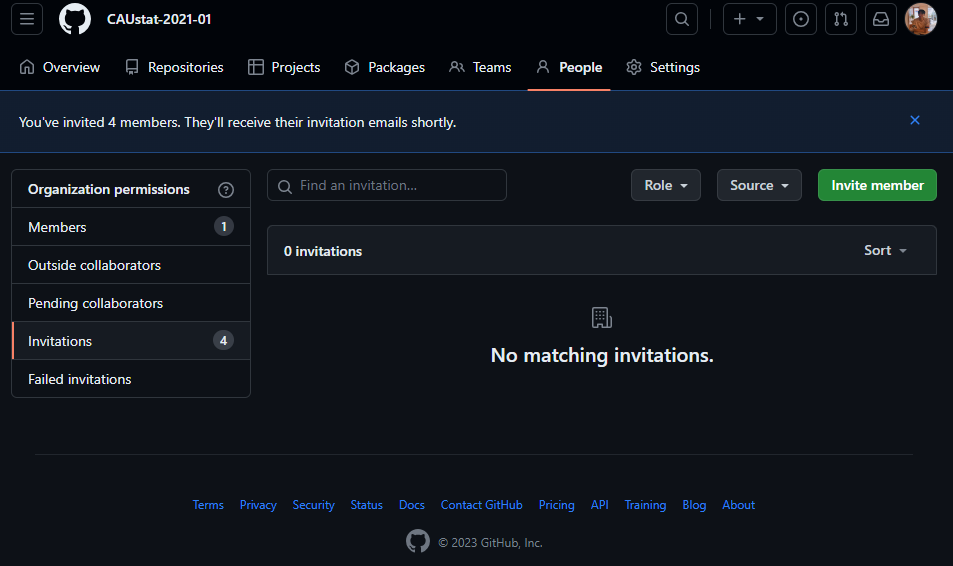The width and height of the screenshot is (953, 566).
Task: Open the notifications inbox icon
Action: click(881, 19)
